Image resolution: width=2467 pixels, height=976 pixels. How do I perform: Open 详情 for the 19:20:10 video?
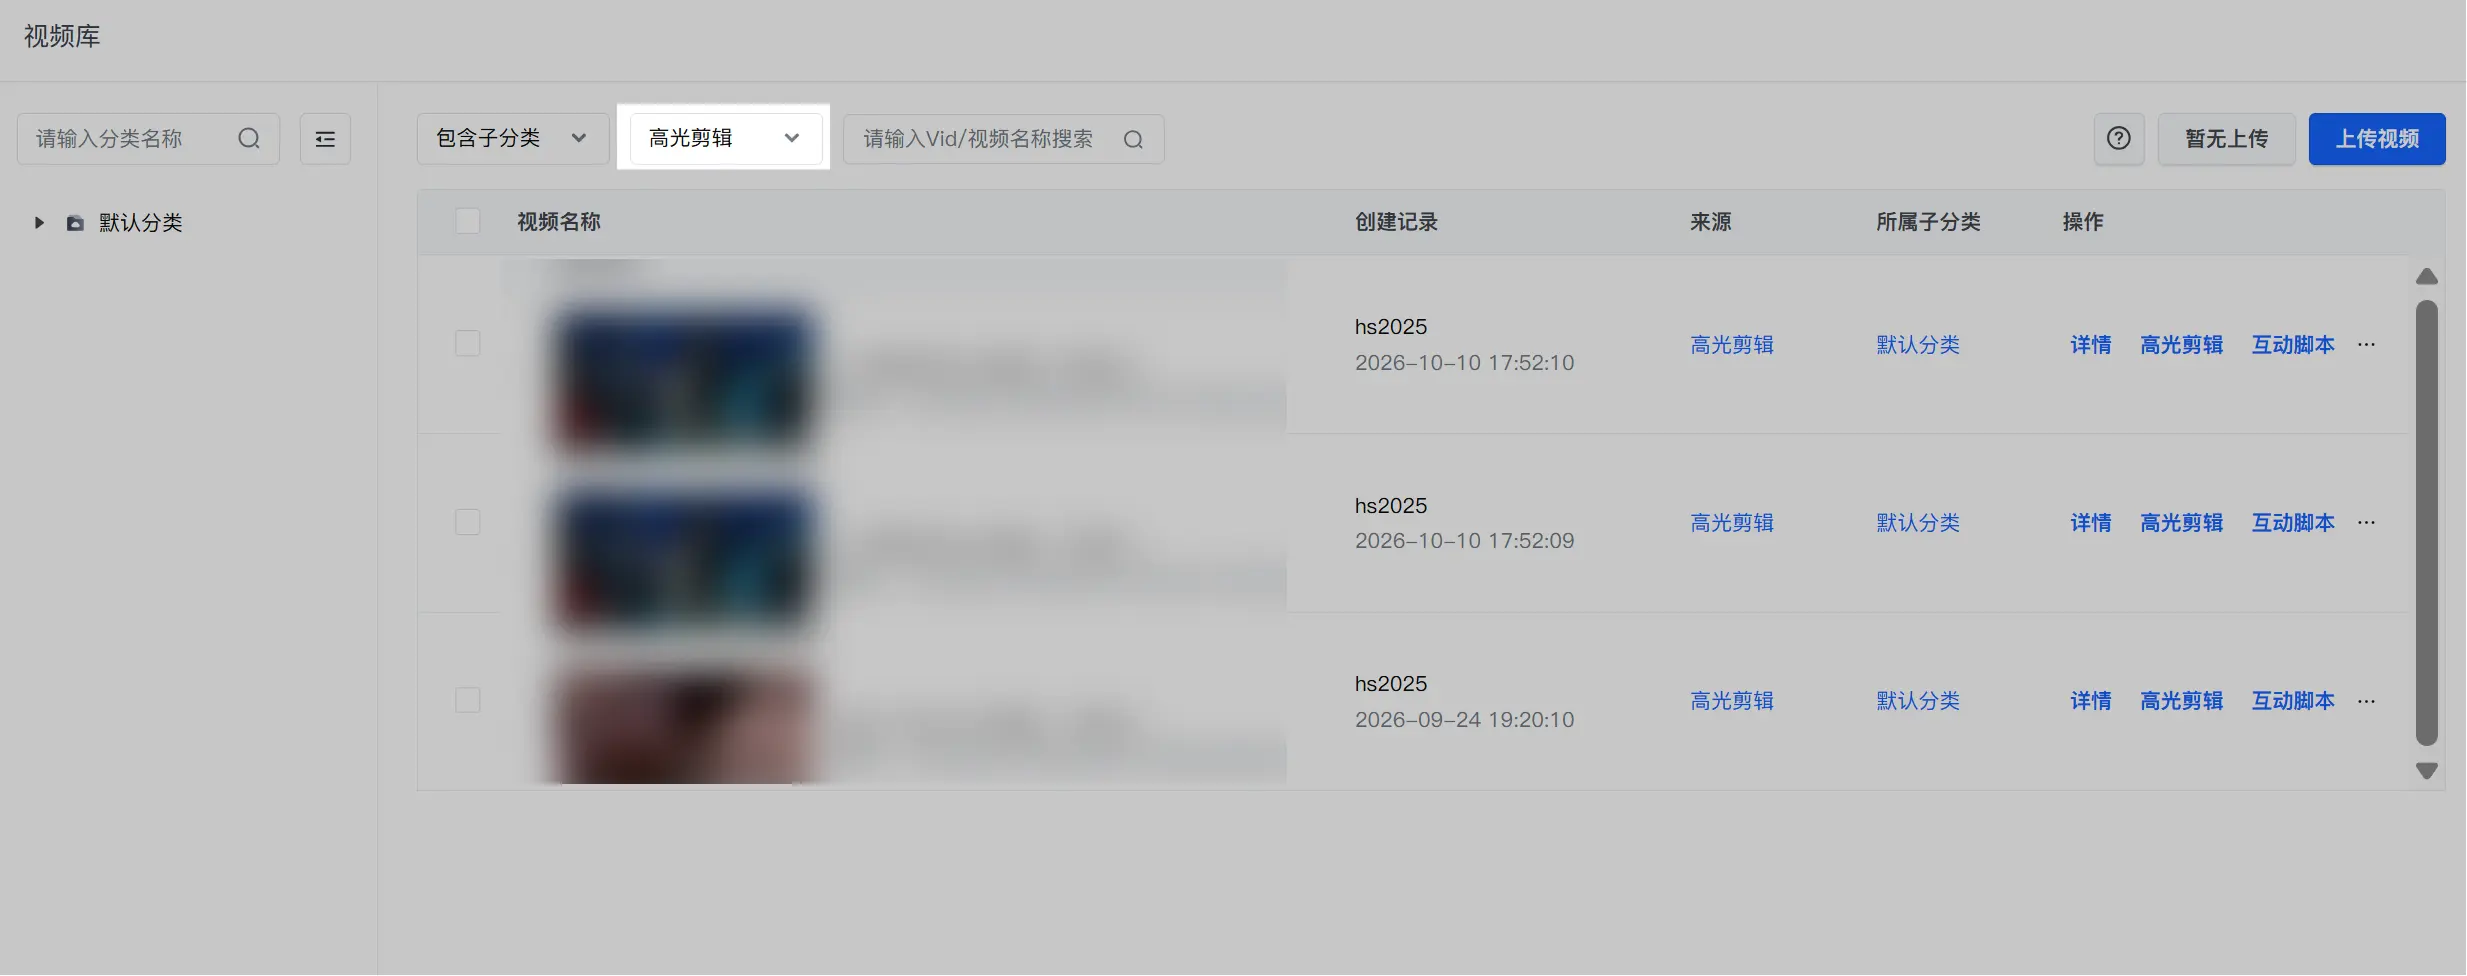coord(2091,701)
